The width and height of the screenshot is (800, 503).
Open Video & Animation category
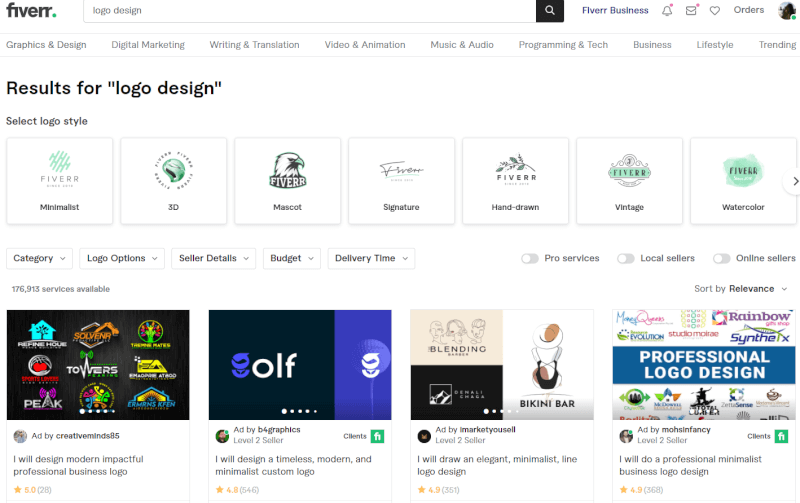point(365,45)
